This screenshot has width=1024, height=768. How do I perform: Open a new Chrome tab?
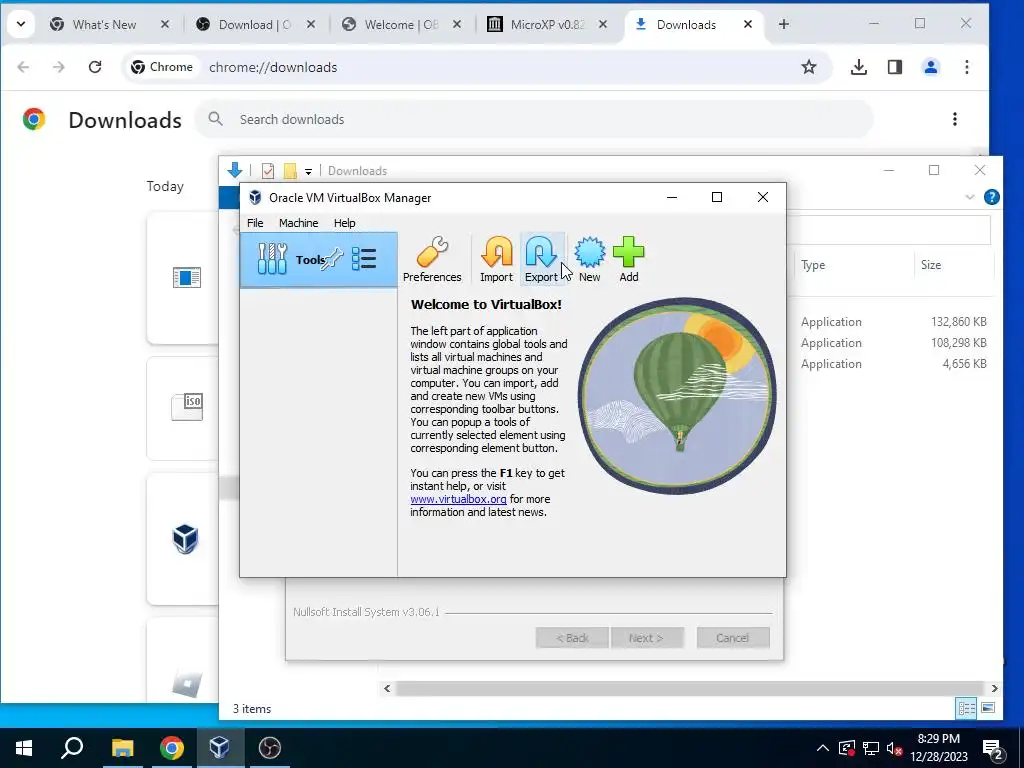784,24
